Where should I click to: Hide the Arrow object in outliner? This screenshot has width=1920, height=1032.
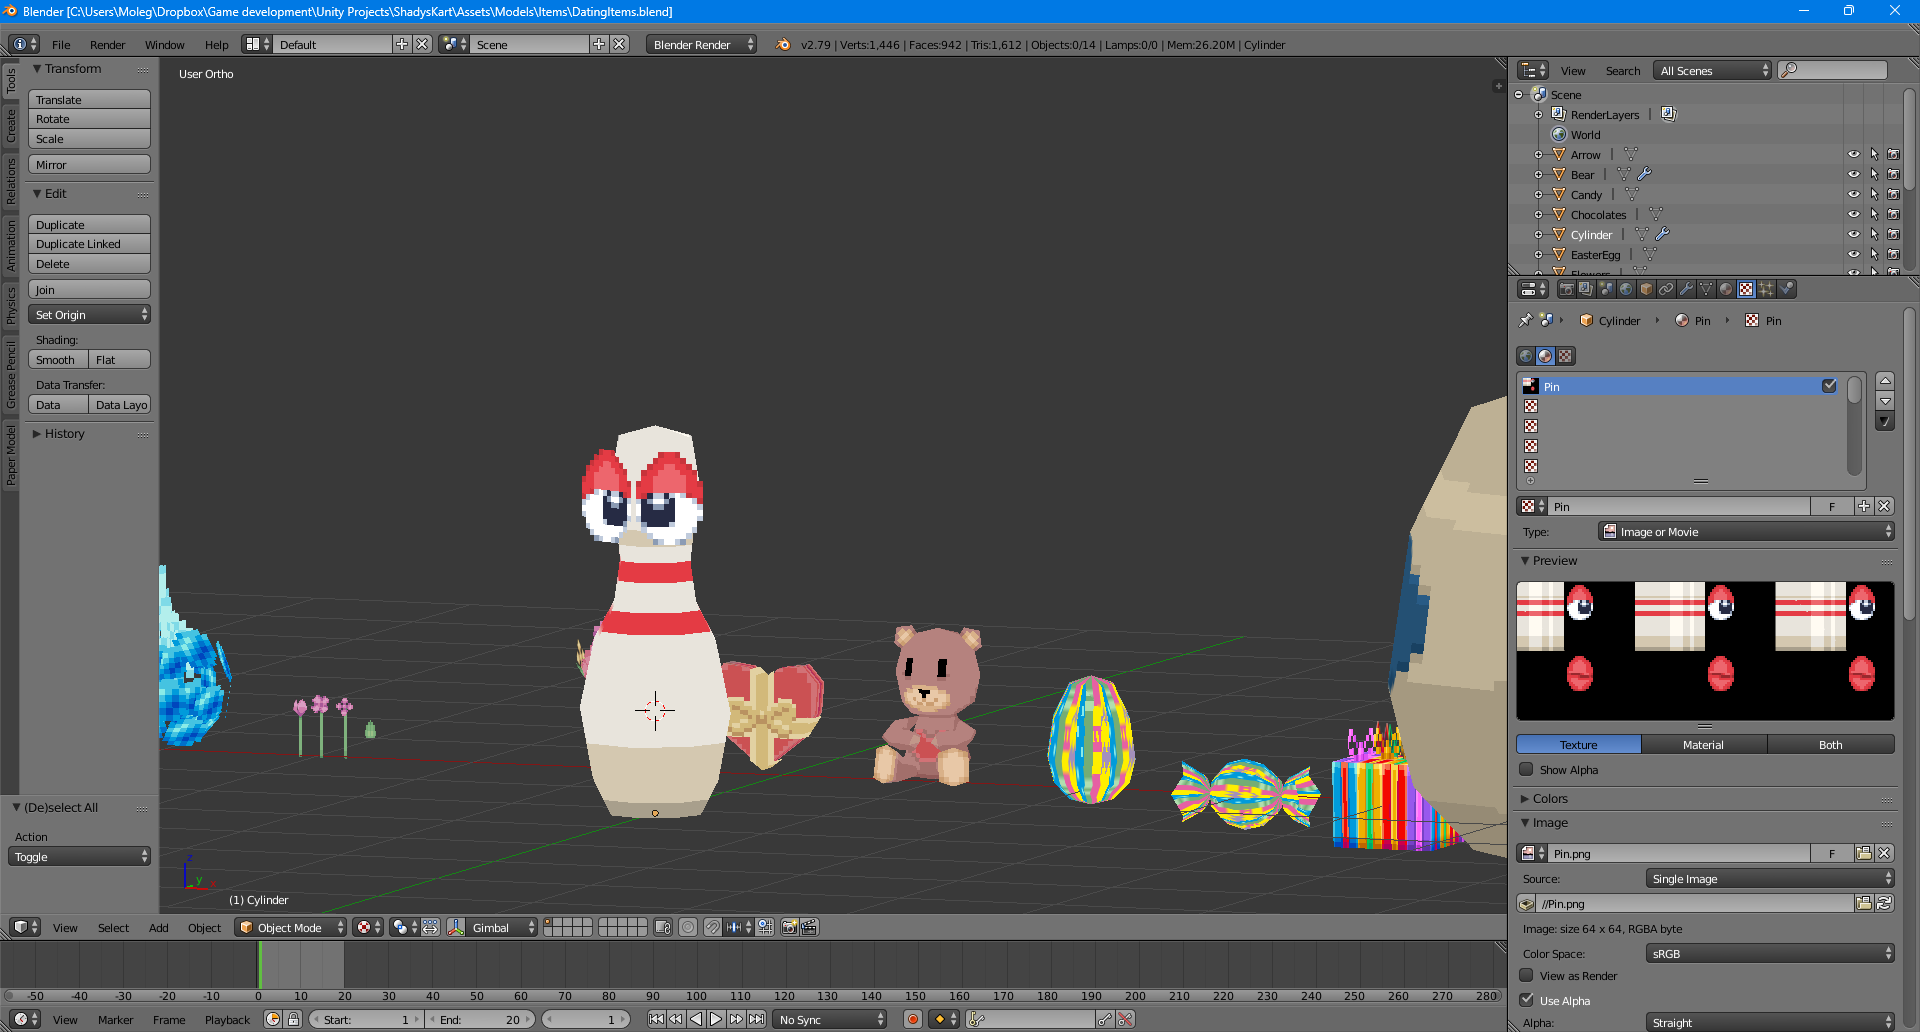[1854, 154]
